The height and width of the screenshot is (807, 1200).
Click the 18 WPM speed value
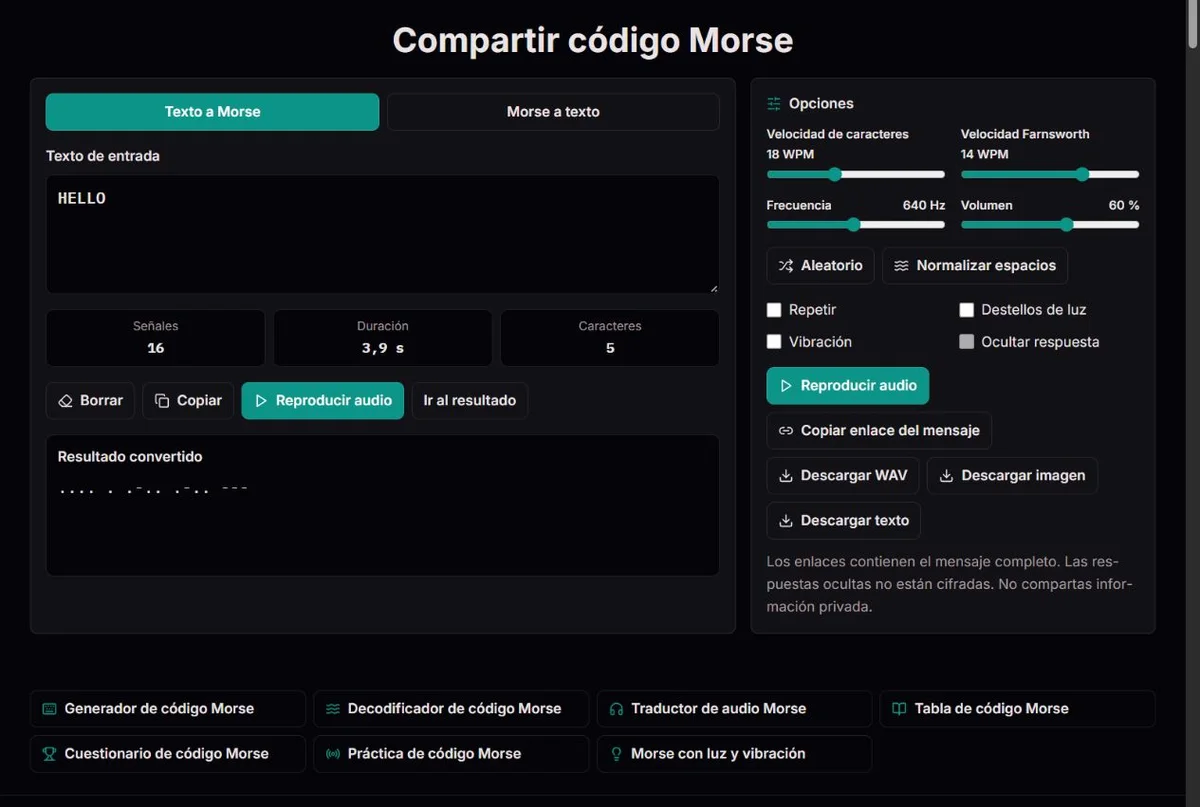(790, 155)
